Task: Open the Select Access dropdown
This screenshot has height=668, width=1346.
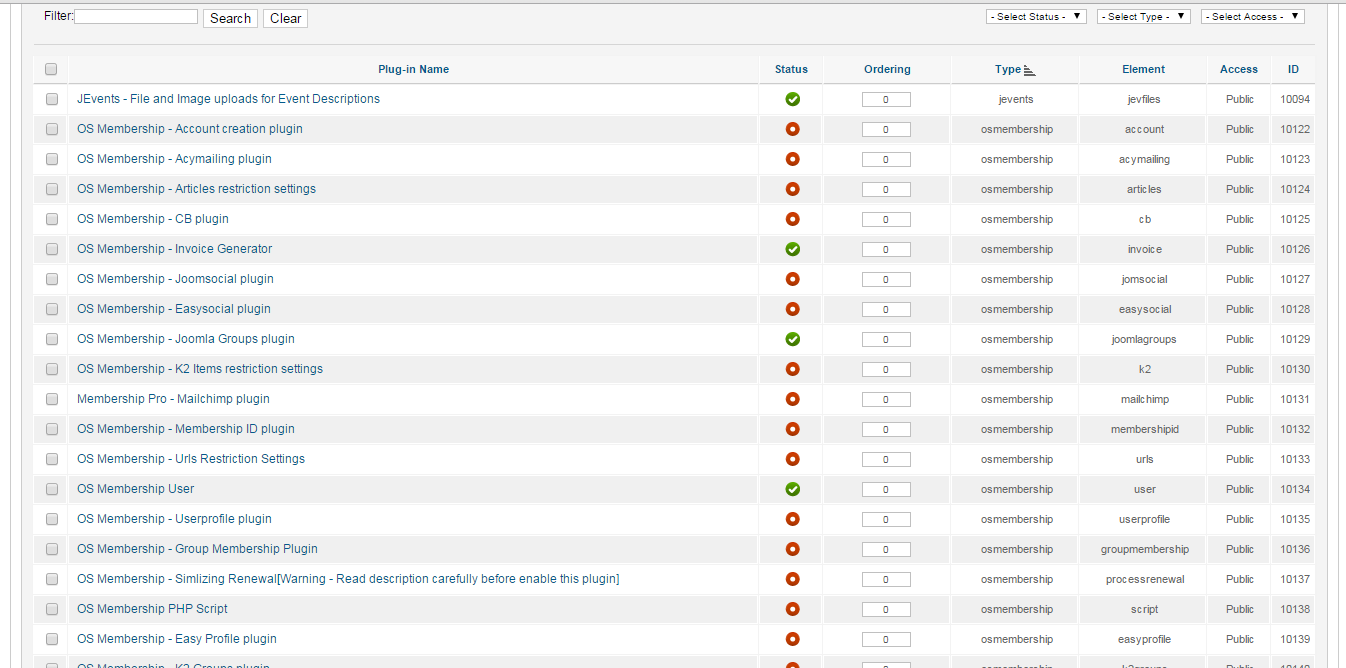Action: pyautogui.click(x=1253, y=16)
